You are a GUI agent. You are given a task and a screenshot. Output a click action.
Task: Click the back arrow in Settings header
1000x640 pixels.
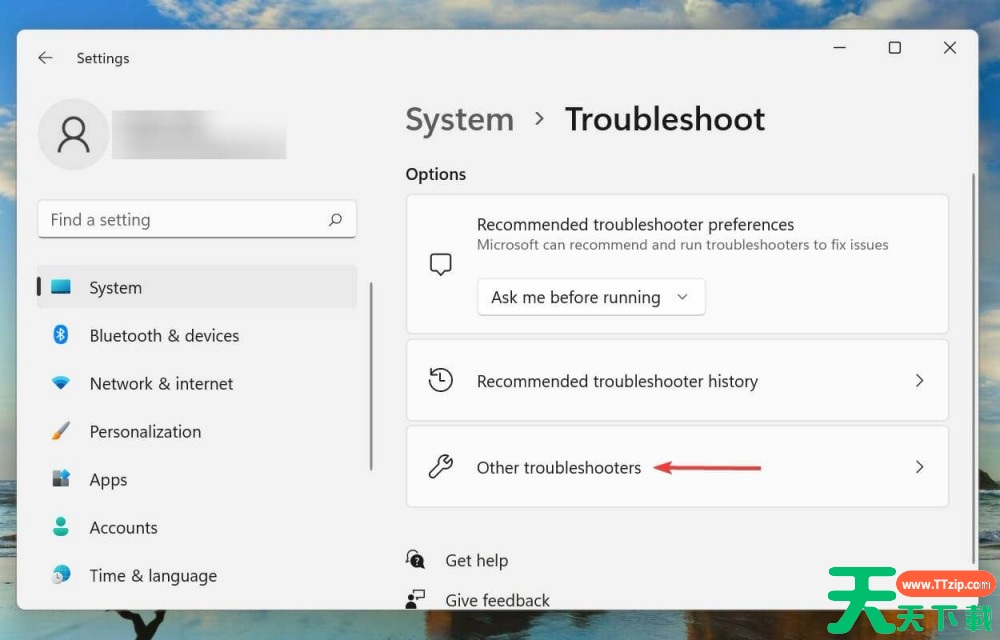45,58
